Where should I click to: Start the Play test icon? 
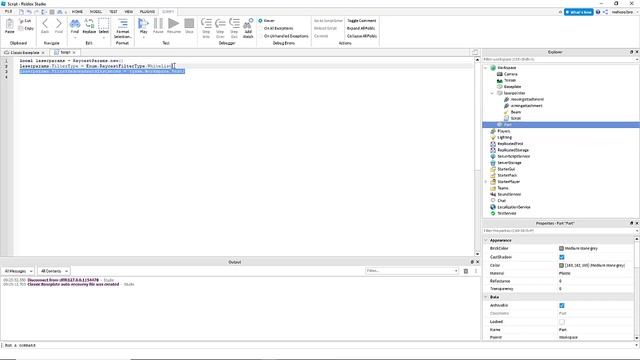pyautogui.click(x=143, y=24)
